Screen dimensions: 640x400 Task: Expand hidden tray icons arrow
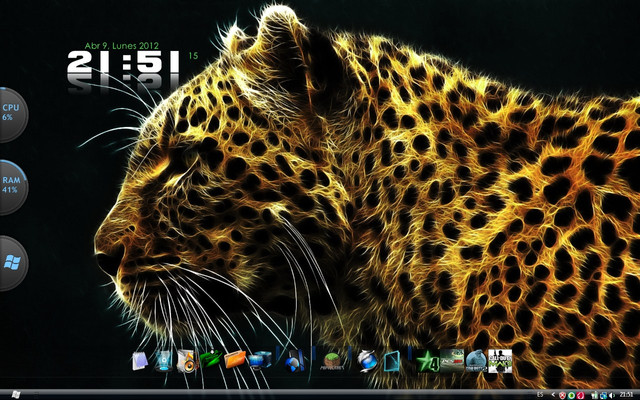(553, 395)
